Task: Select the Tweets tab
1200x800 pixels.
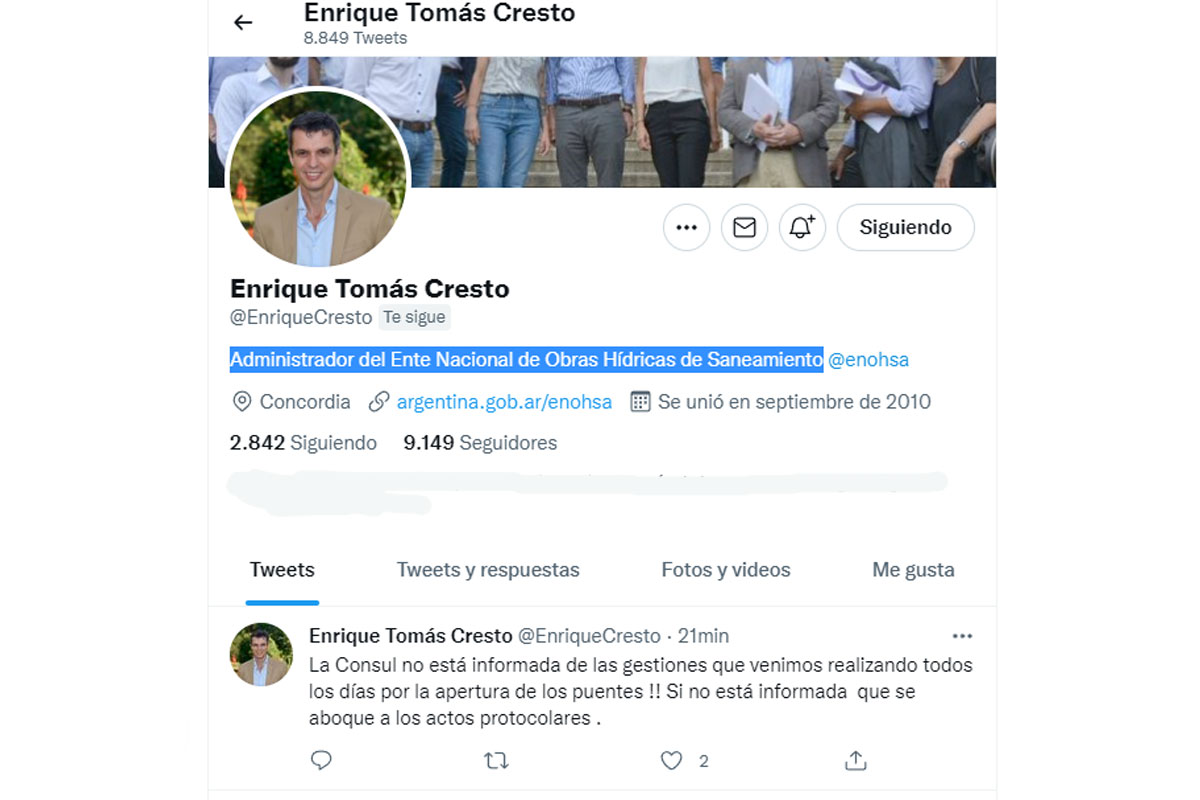Action: (282, 570)
